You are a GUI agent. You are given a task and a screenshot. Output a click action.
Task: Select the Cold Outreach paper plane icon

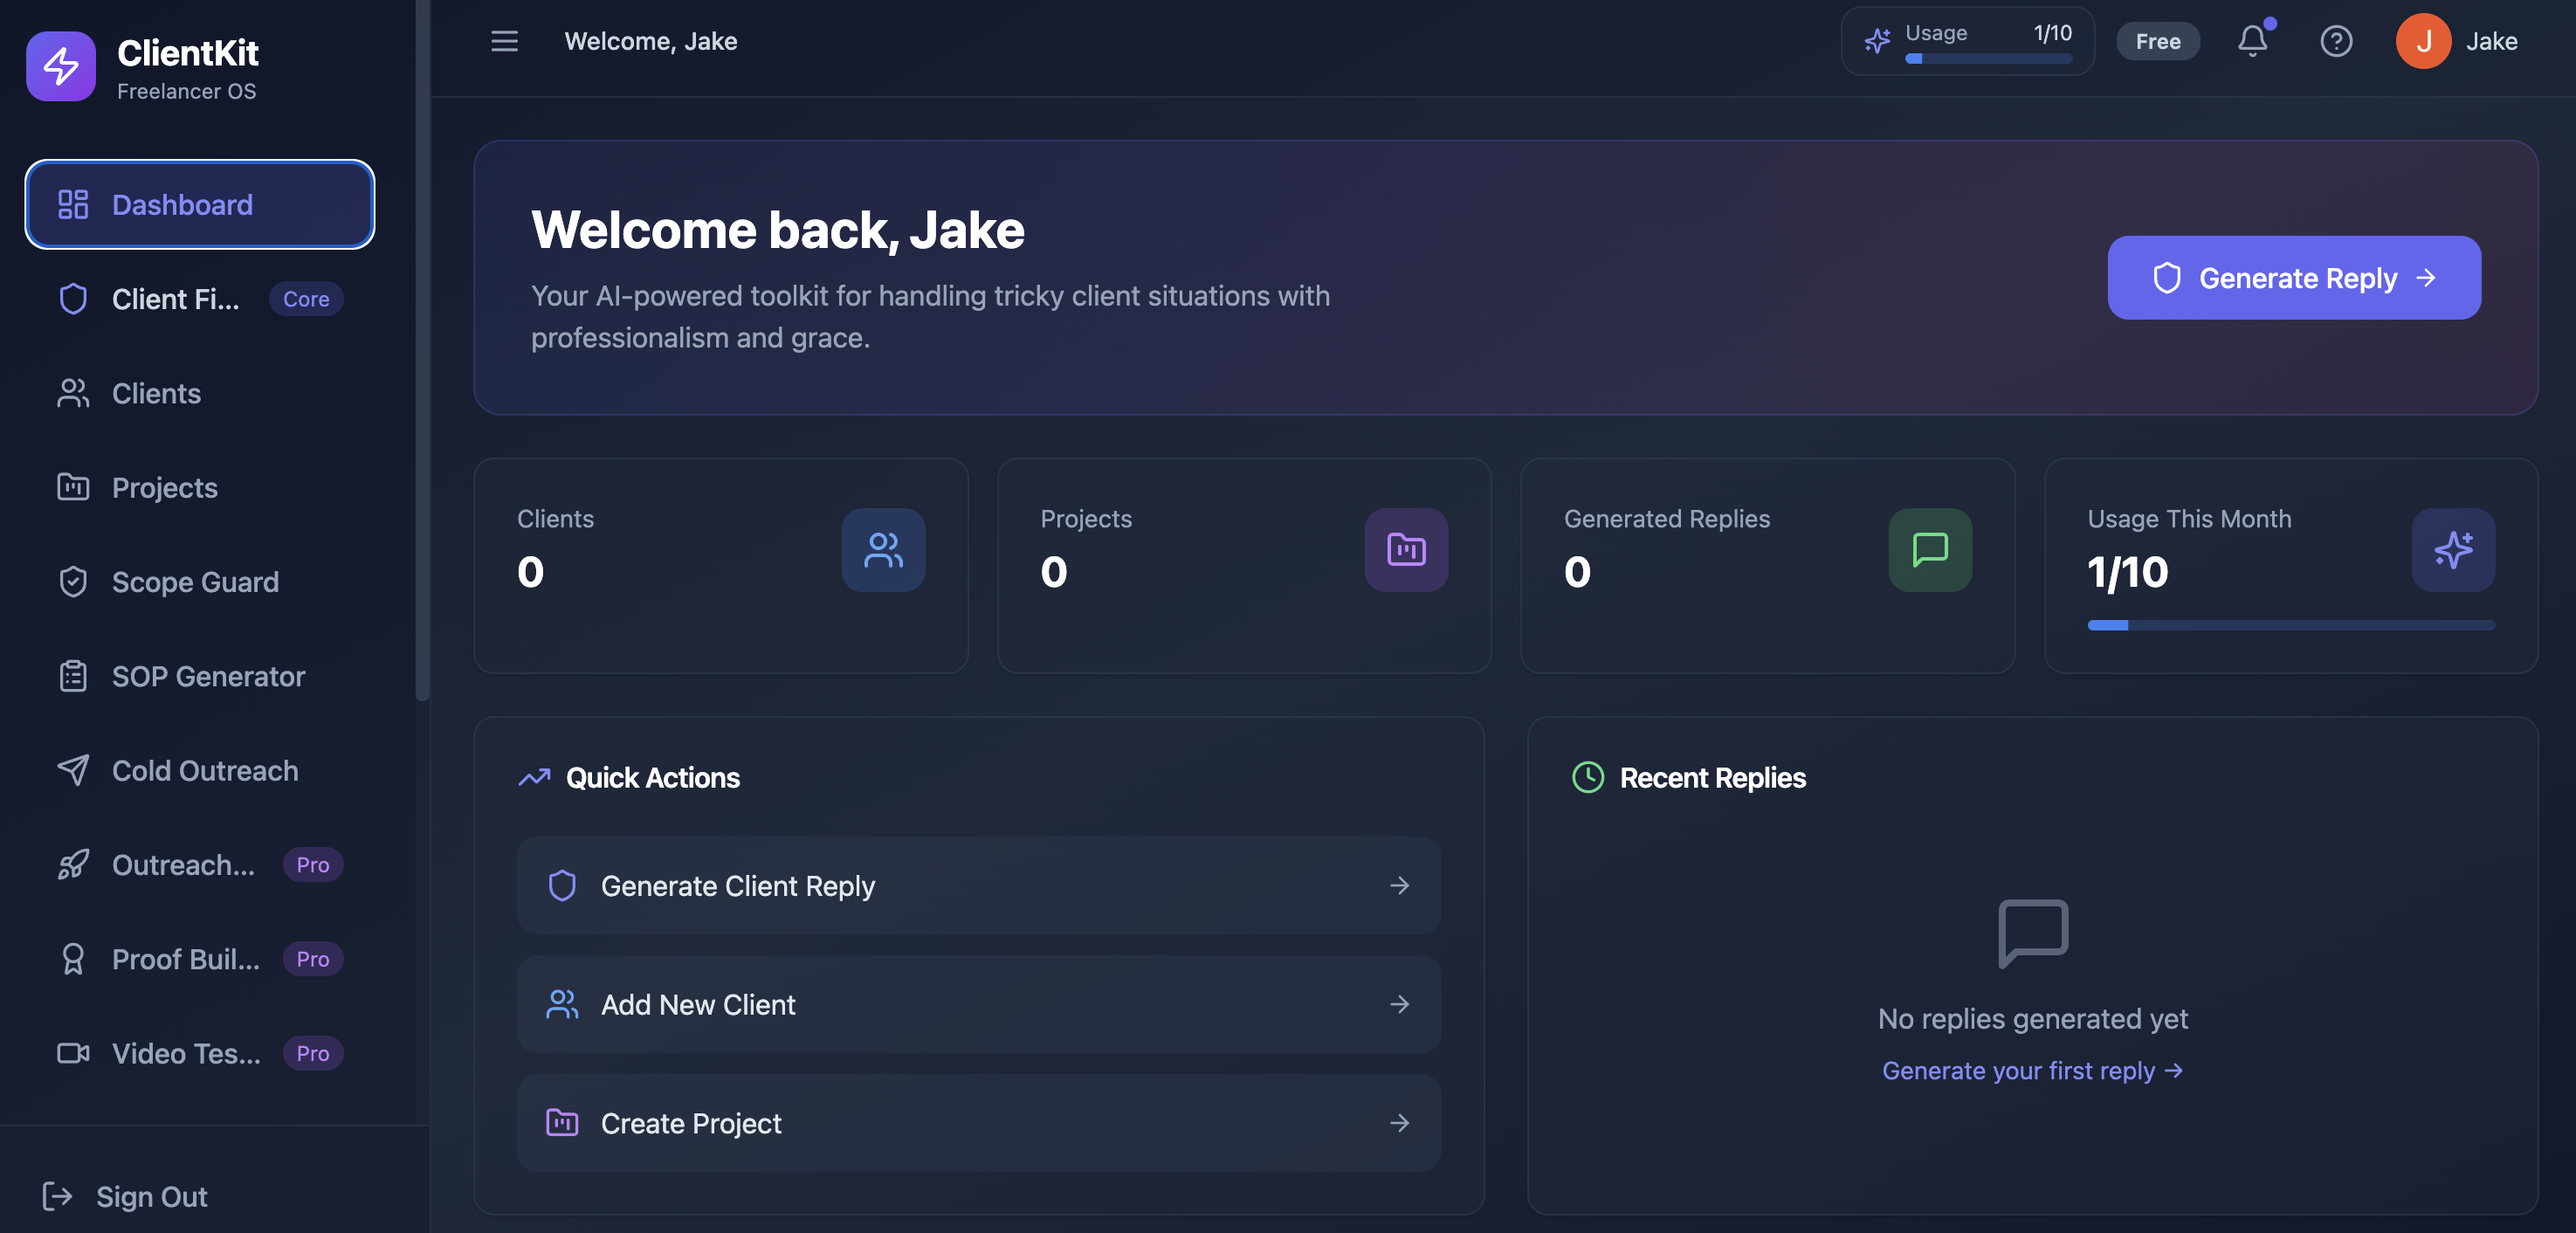click(x=72, y=770)
